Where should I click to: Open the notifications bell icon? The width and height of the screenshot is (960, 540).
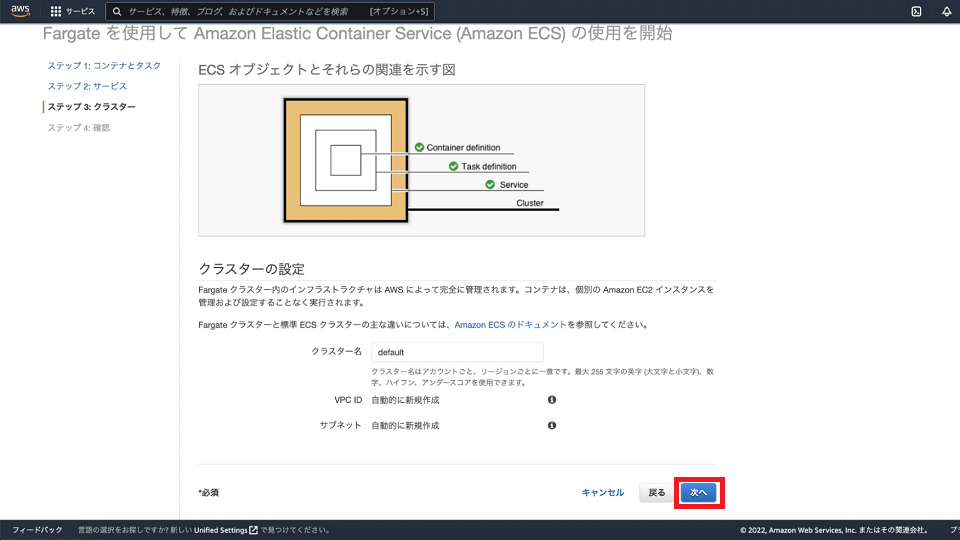[947, 11]
